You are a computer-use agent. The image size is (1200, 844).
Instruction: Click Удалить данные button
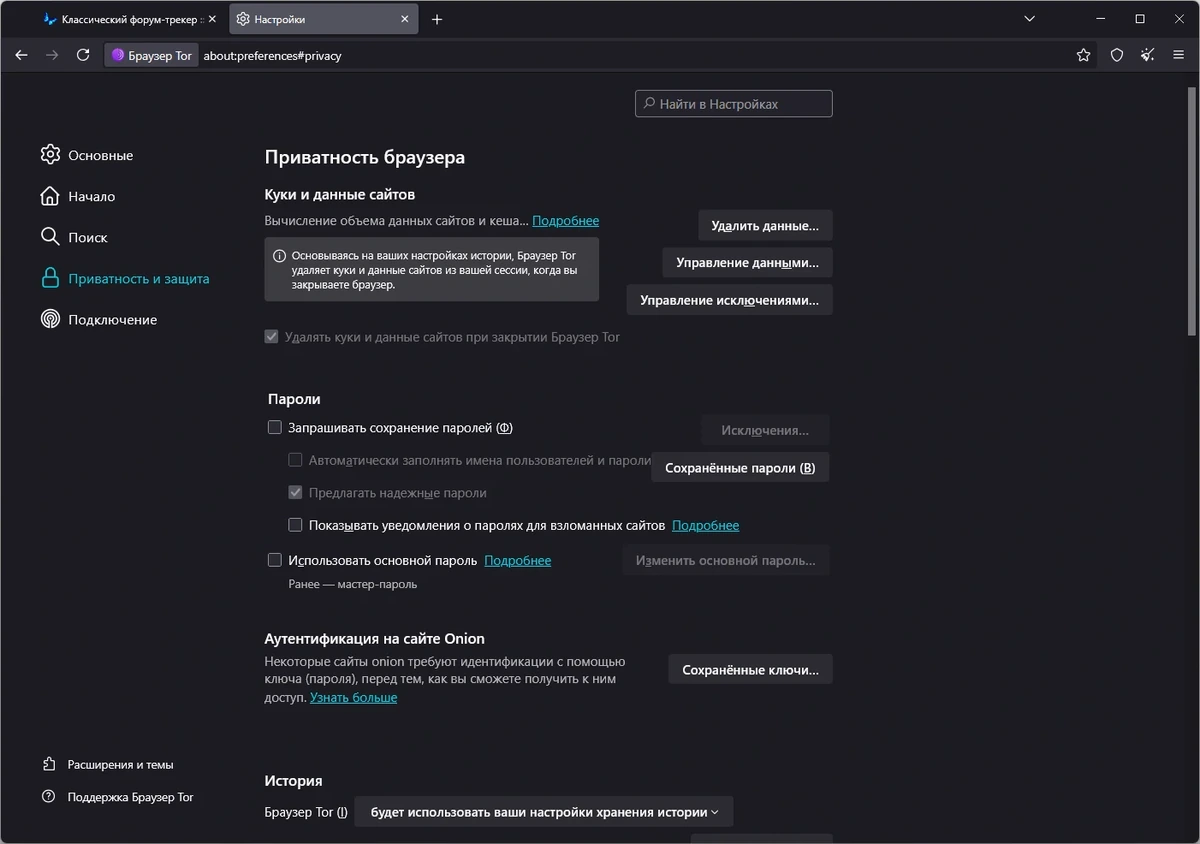(x=765, y=225)
